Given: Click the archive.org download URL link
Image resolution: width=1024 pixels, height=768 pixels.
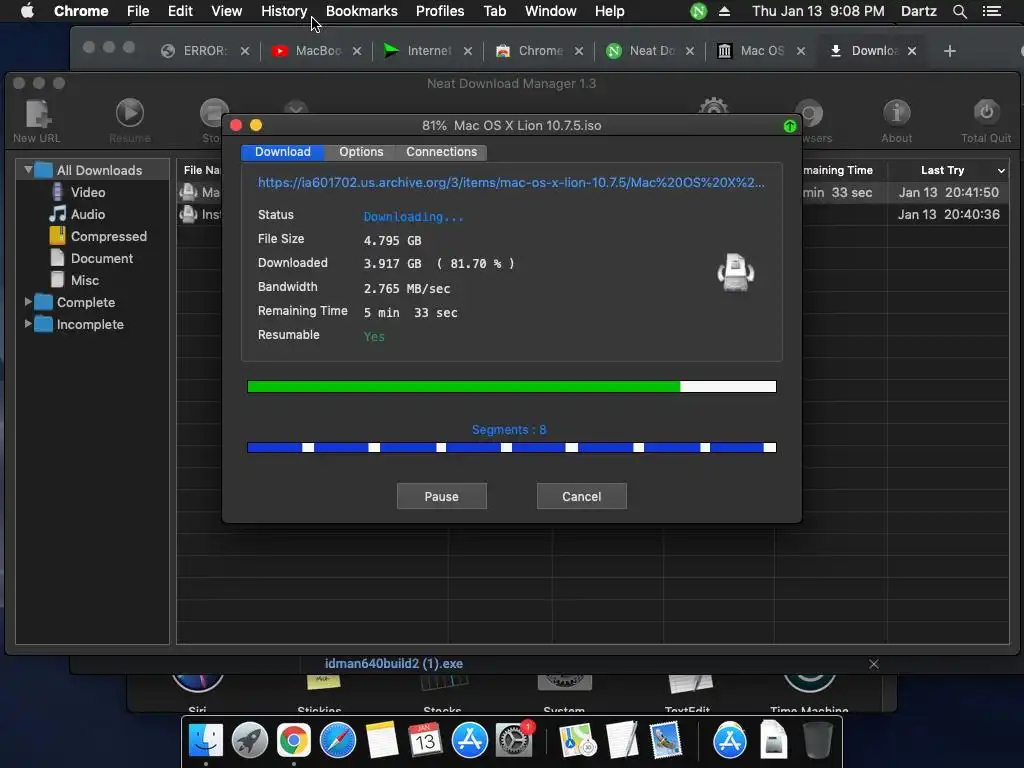Looking at the screenshot, I should [x=511, y=183].
